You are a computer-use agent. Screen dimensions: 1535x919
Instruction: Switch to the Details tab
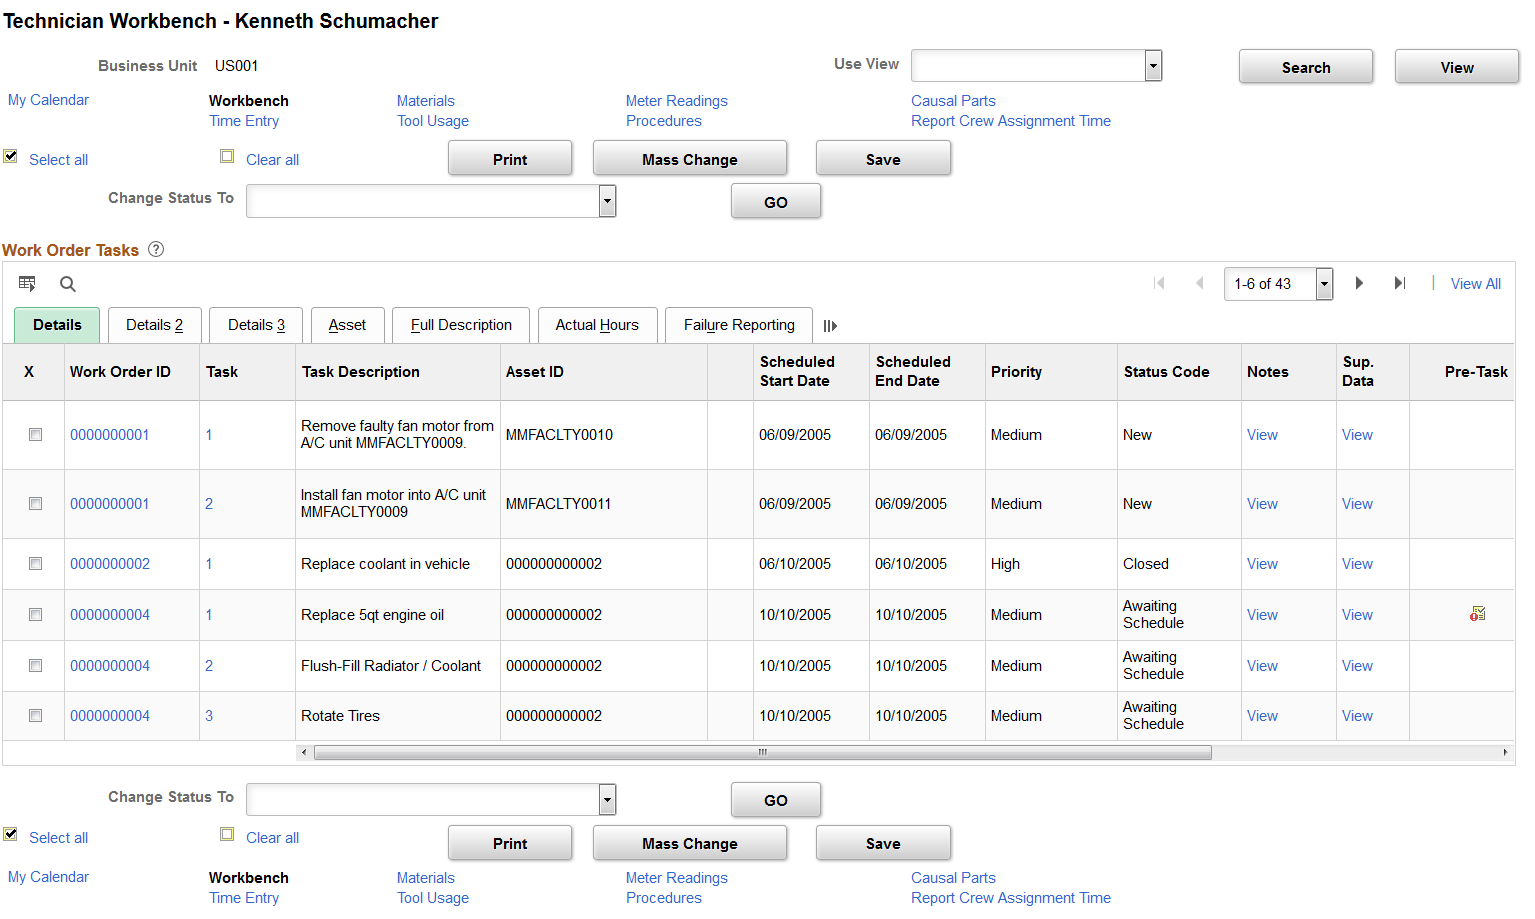coord(57,325)
